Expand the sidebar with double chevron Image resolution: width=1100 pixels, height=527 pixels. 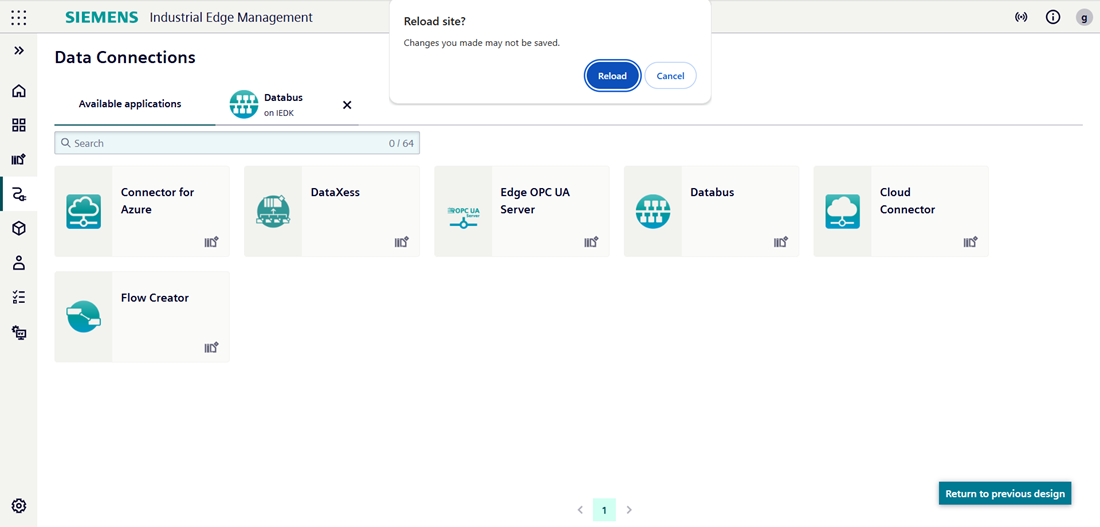[19, 51]
